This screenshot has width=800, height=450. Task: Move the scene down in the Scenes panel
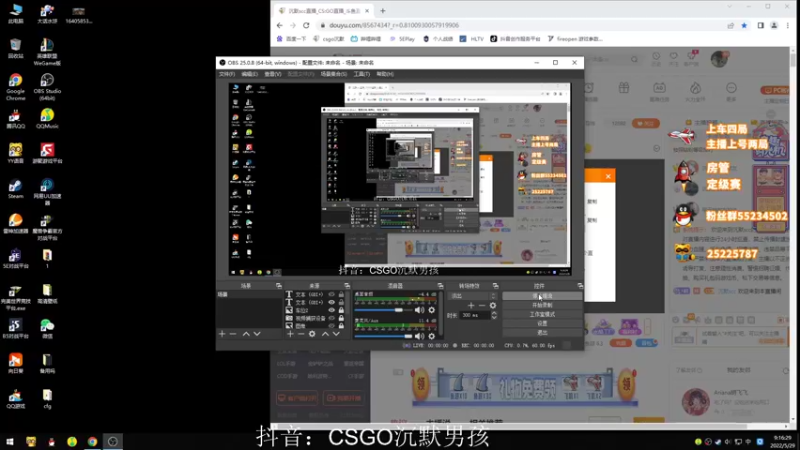[257, 334]
